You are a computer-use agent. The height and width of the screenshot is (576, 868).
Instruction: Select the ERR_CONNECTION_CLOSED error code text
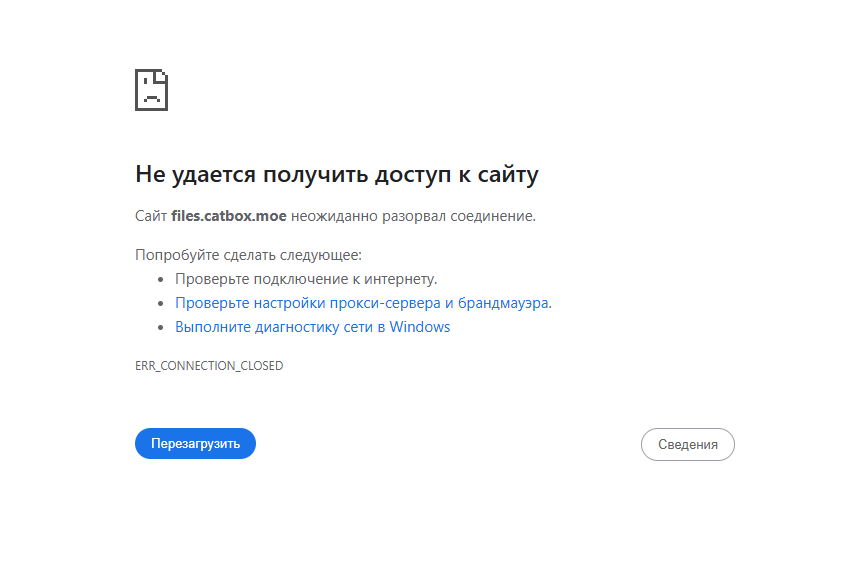pos(209,366)
